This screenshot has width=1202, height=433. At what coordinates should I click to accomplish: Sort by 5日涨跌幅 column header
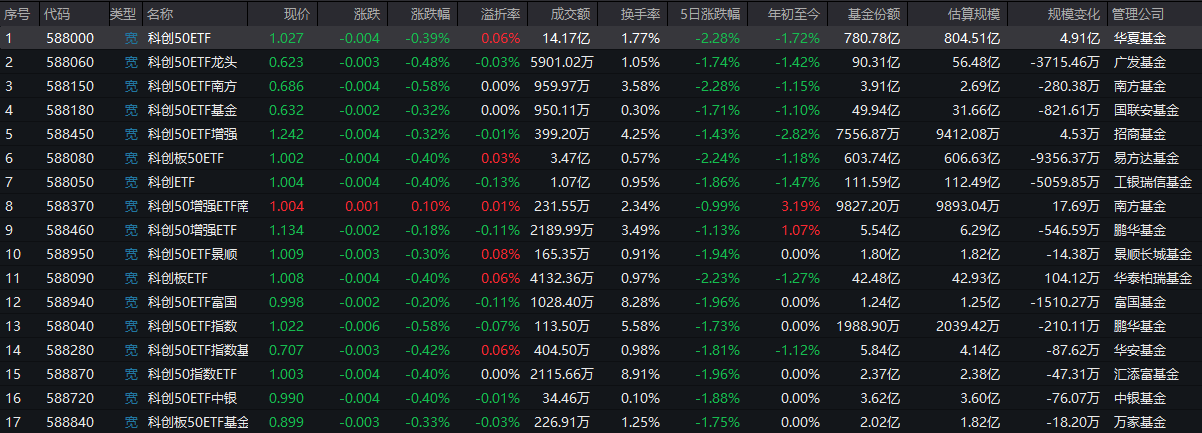pyautogui.click(x=710, y=15)
